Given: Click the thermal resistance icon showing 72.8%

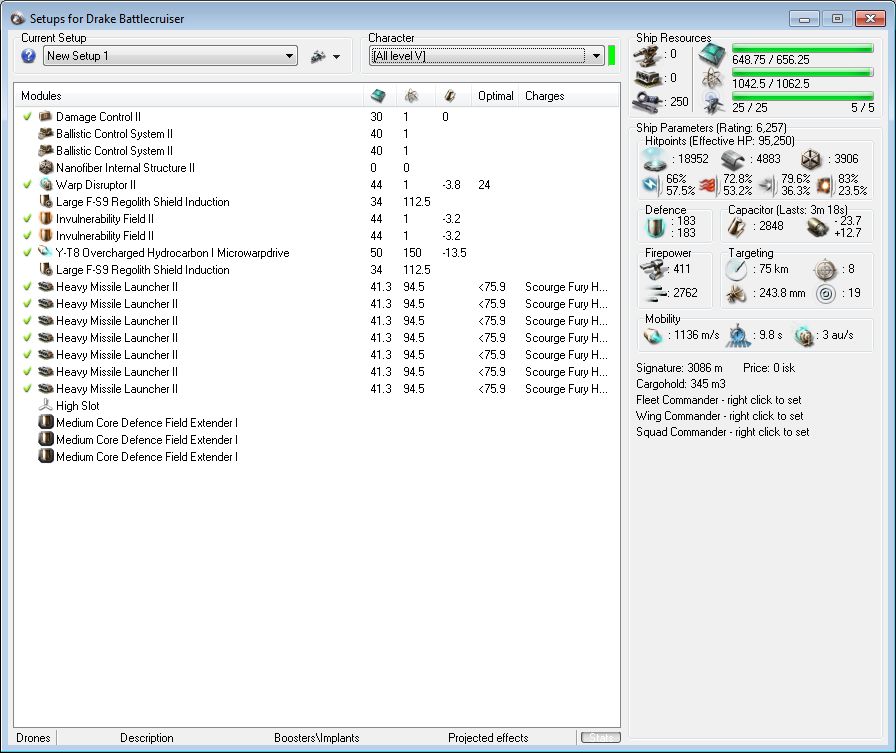Looking at the screenshot, I should click(x=708, y=185).
